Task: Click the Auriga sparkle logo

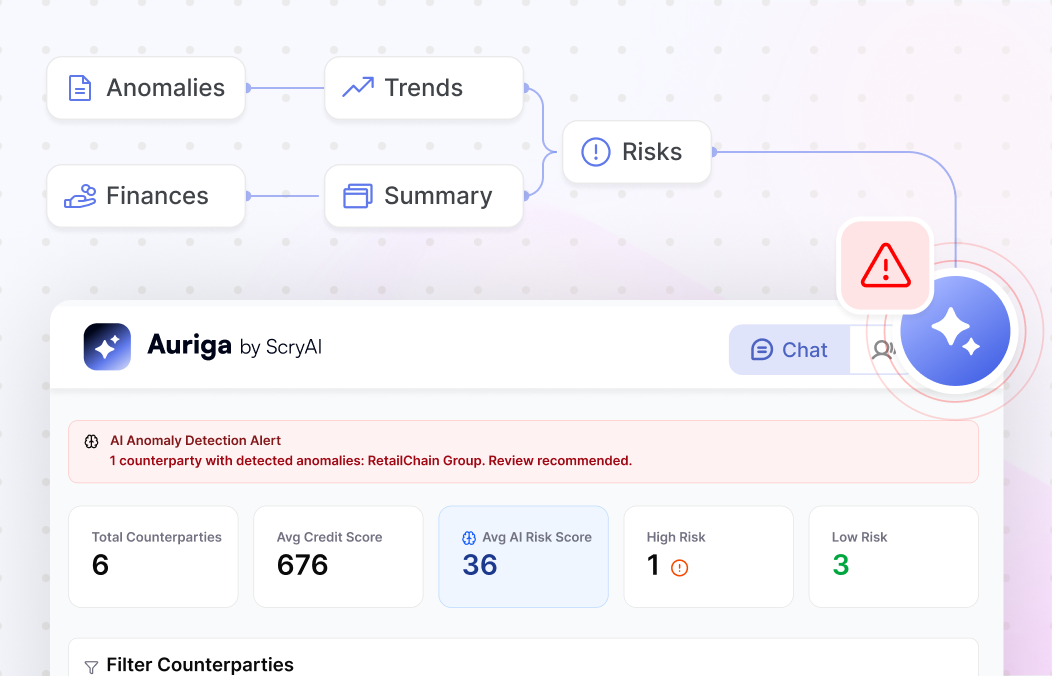Action: (x=107, y=347)
